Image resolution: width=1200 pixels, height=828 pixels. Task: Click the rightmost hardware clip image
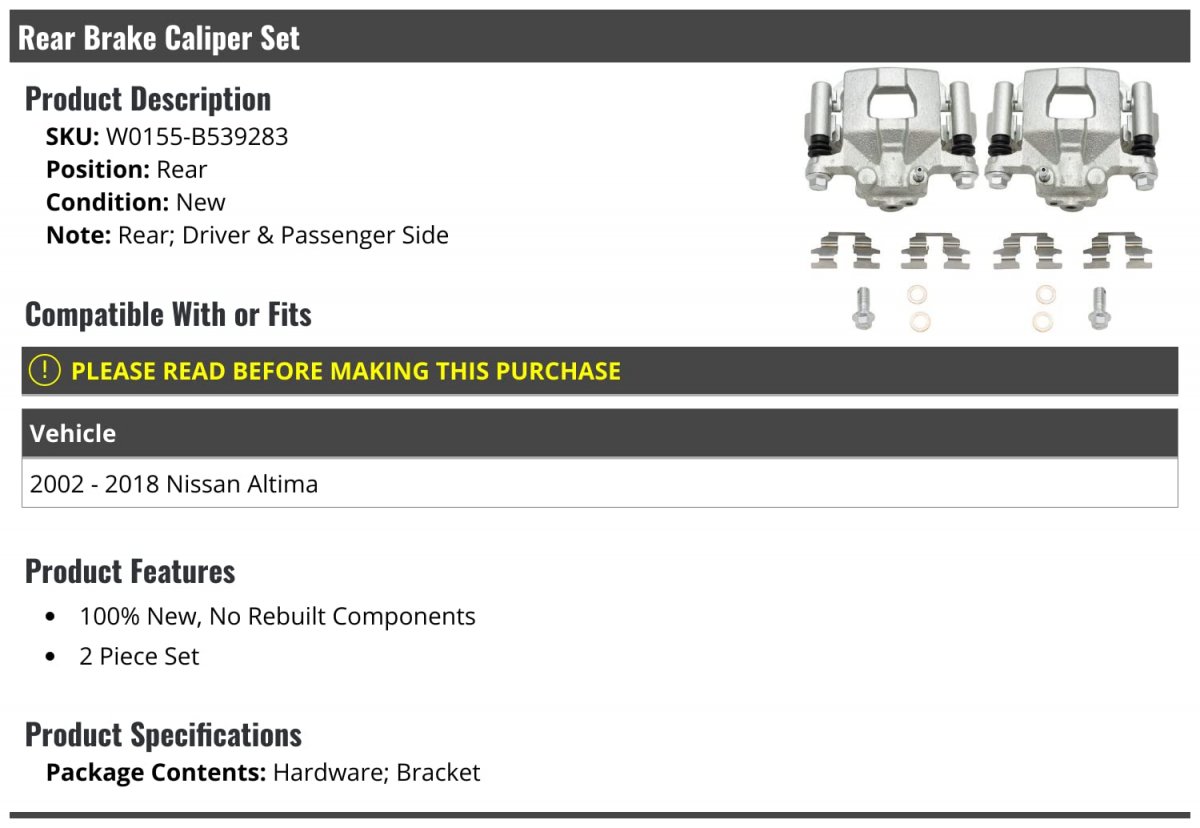point(1117,251)
